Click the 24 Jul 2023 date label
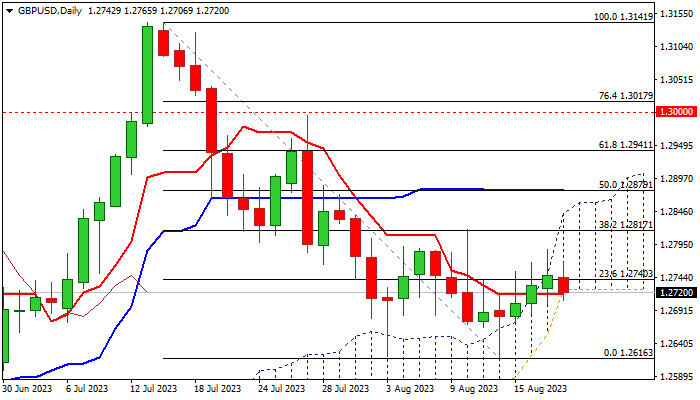 [282, 389]
